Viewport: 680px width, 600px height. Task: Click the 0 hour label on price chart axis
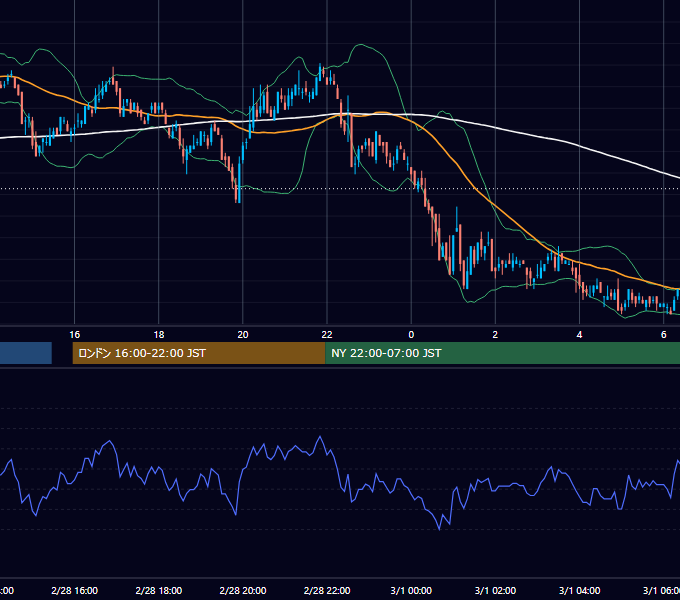pyautogui.click(x=411, y=335)
